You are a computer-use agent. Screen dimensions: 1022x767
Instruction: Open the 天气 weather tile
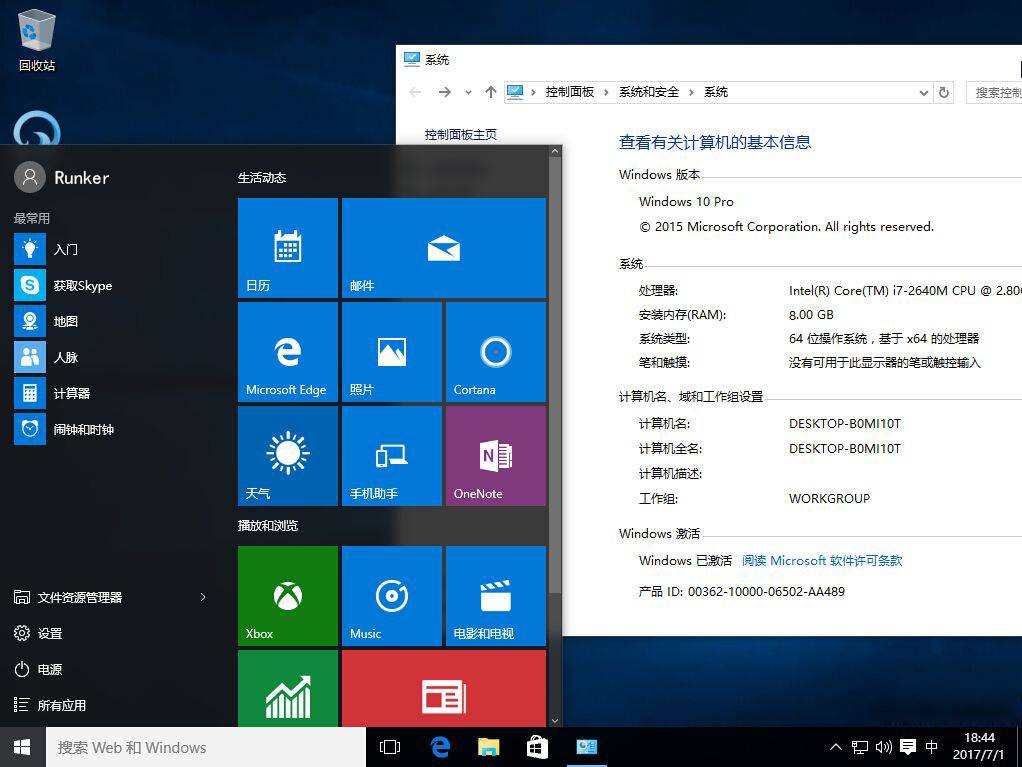(x=287, y=456)
